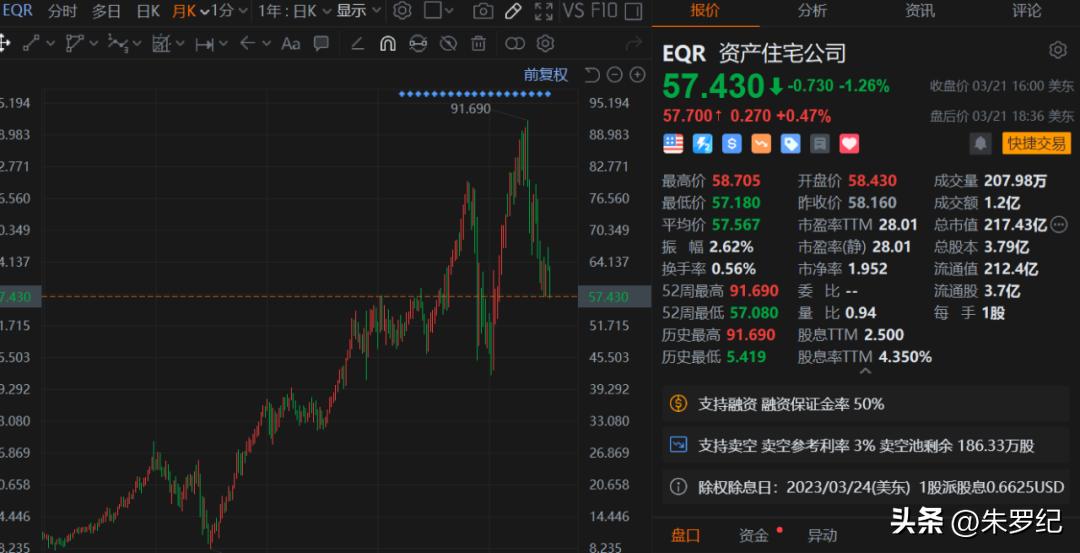Collapse quote details with up chevron
This screenshot has height=553, width=1080.
866,372
